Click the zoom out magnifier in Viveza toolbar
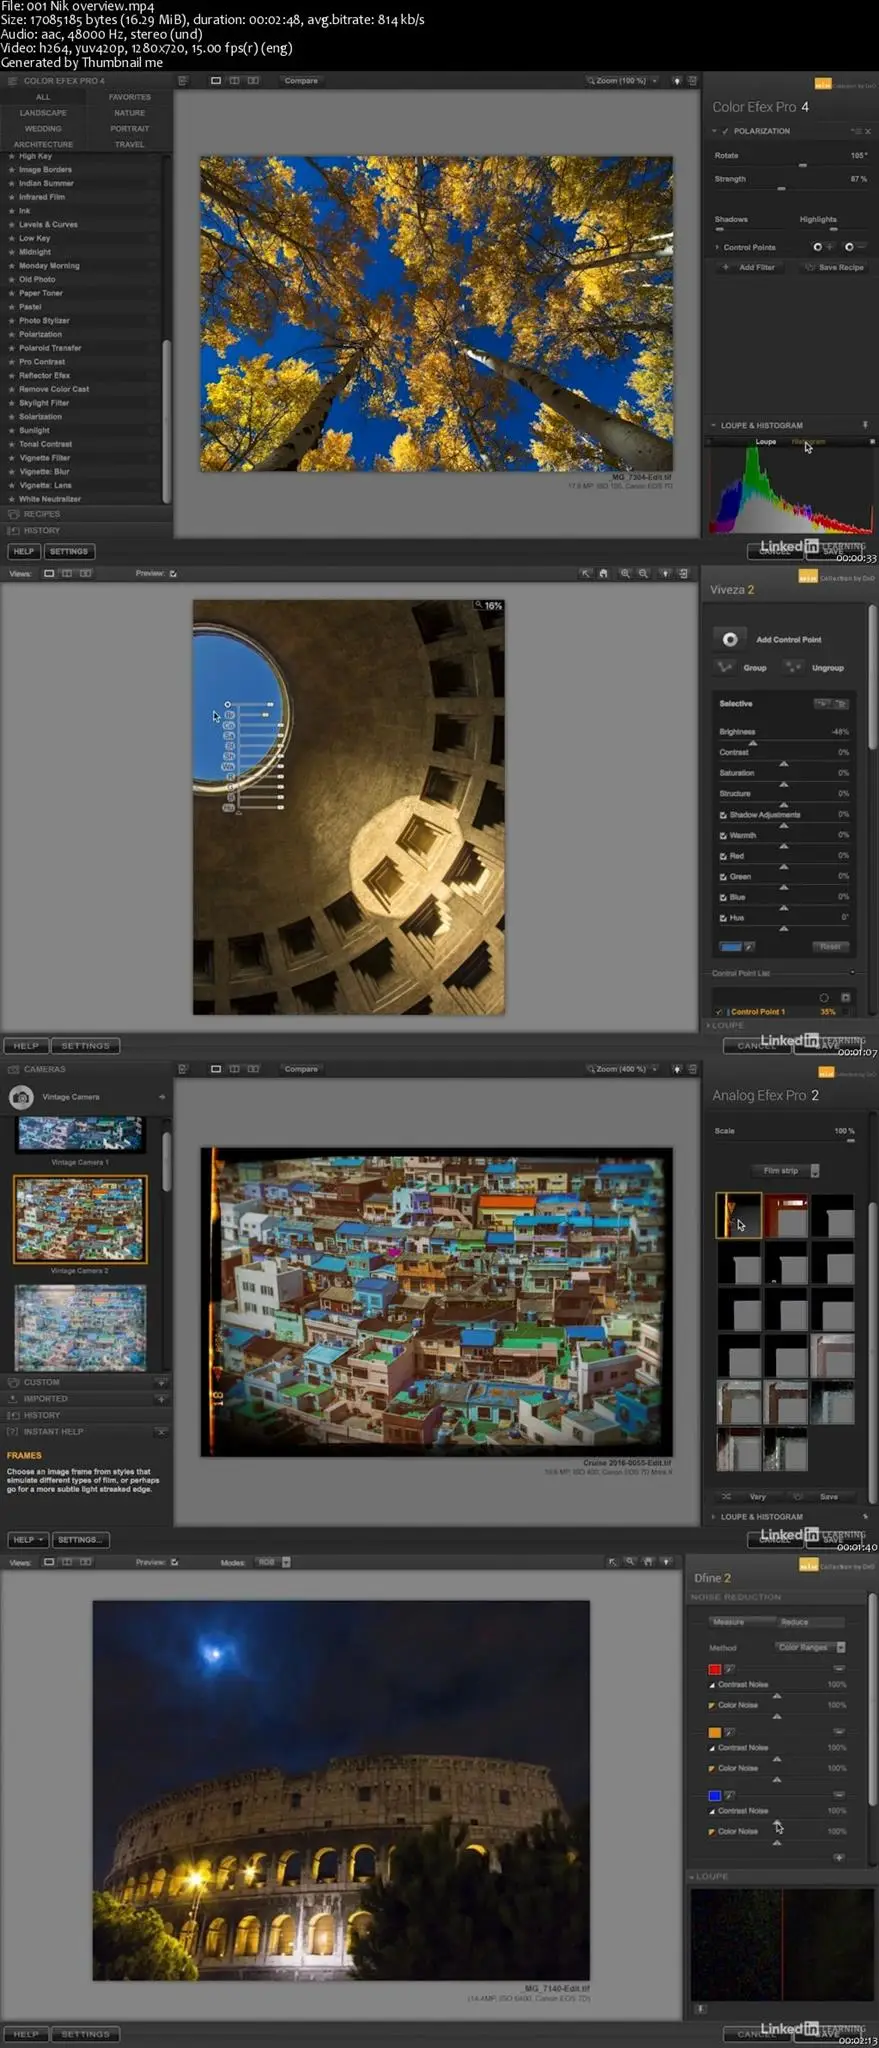Viewport: 879px width, 2048px height. coord(643,574)
